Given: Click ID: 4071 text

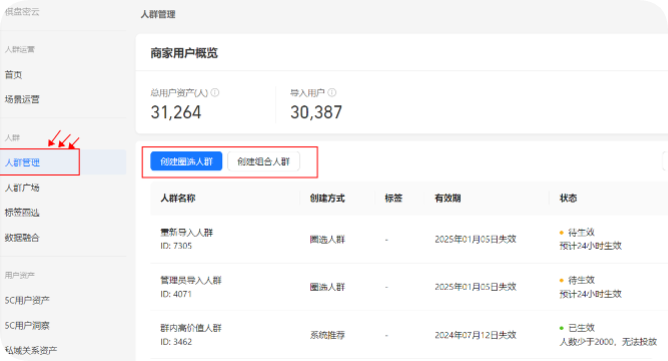Looking at the screenshot, I should (x=176, y=294).
